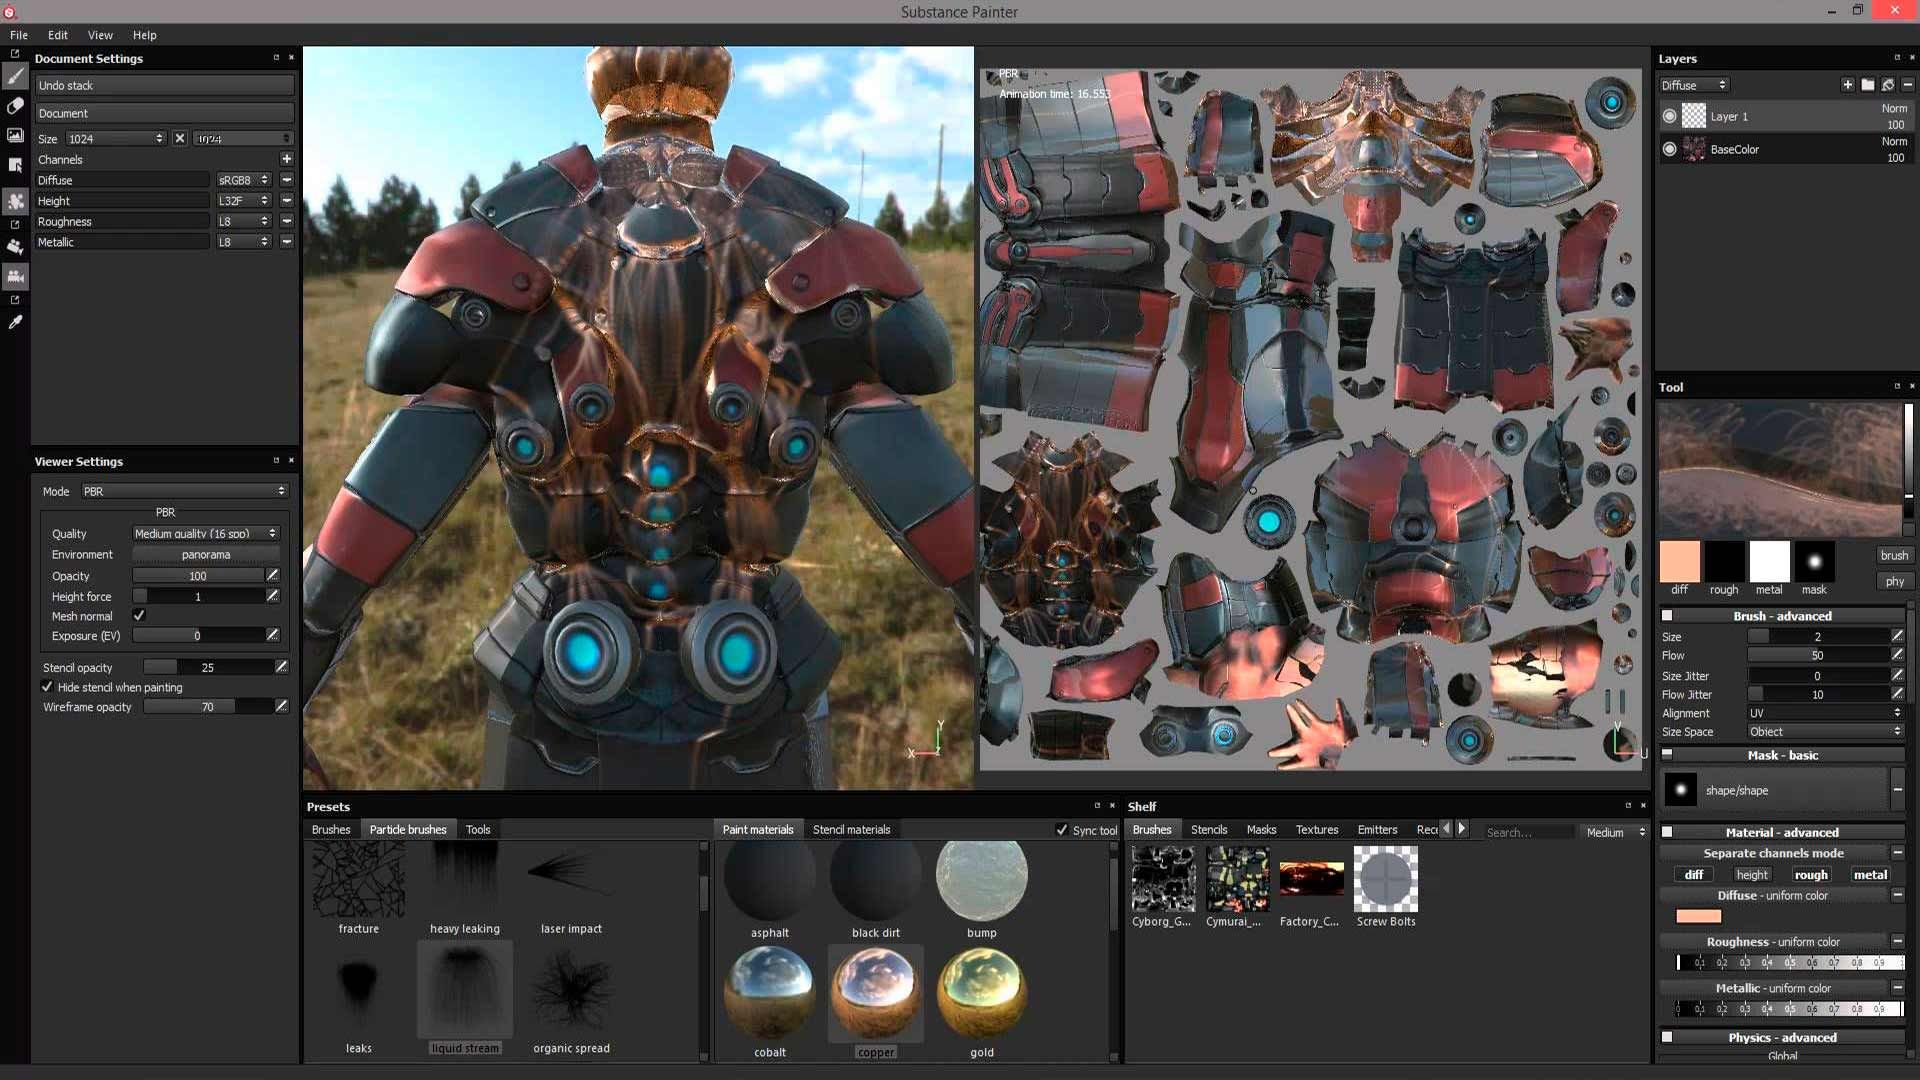Hide the BaseColor layer visibility
This screenshot has height=1080, width=1920.
tap(1670, 150)
